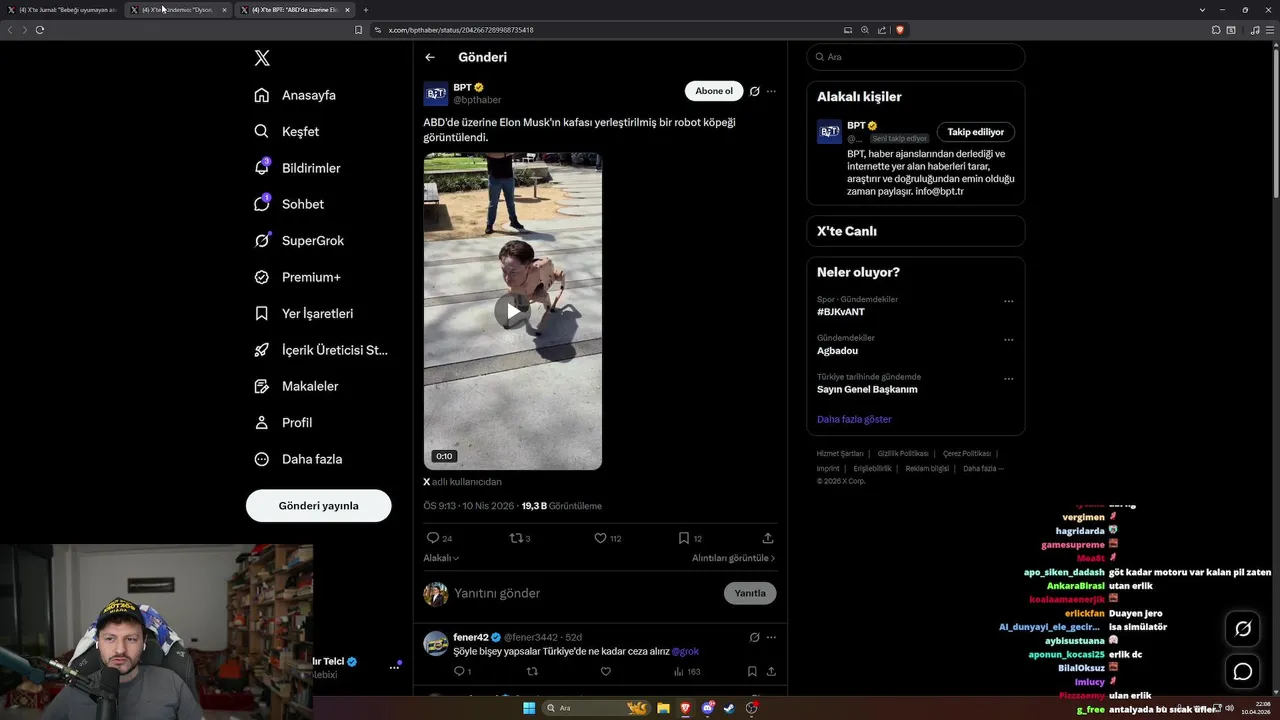Go back with the Gönderi arrow
The image size is (1280, 720).
click(430, 57)
